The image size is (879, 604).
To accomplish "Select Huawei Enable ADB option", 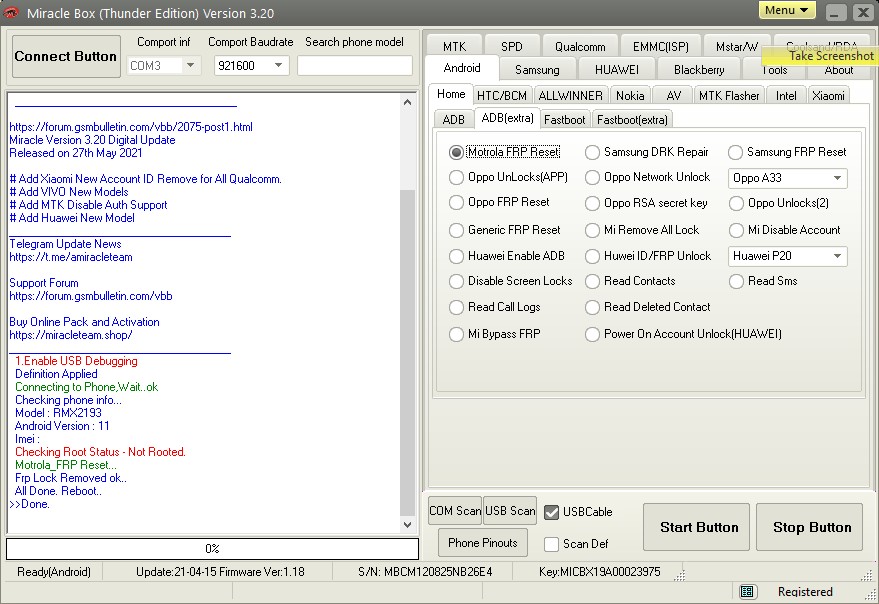I will tap(456, 256).
